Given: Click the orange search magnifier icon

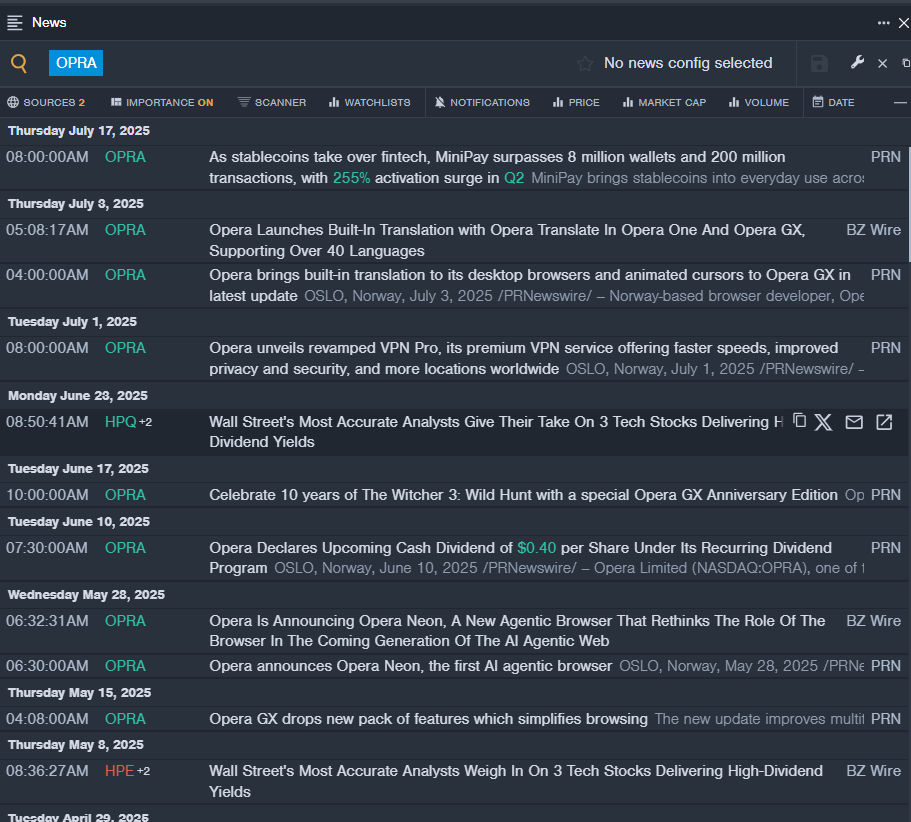Looking at the screenshot, I should coord(19,63).
